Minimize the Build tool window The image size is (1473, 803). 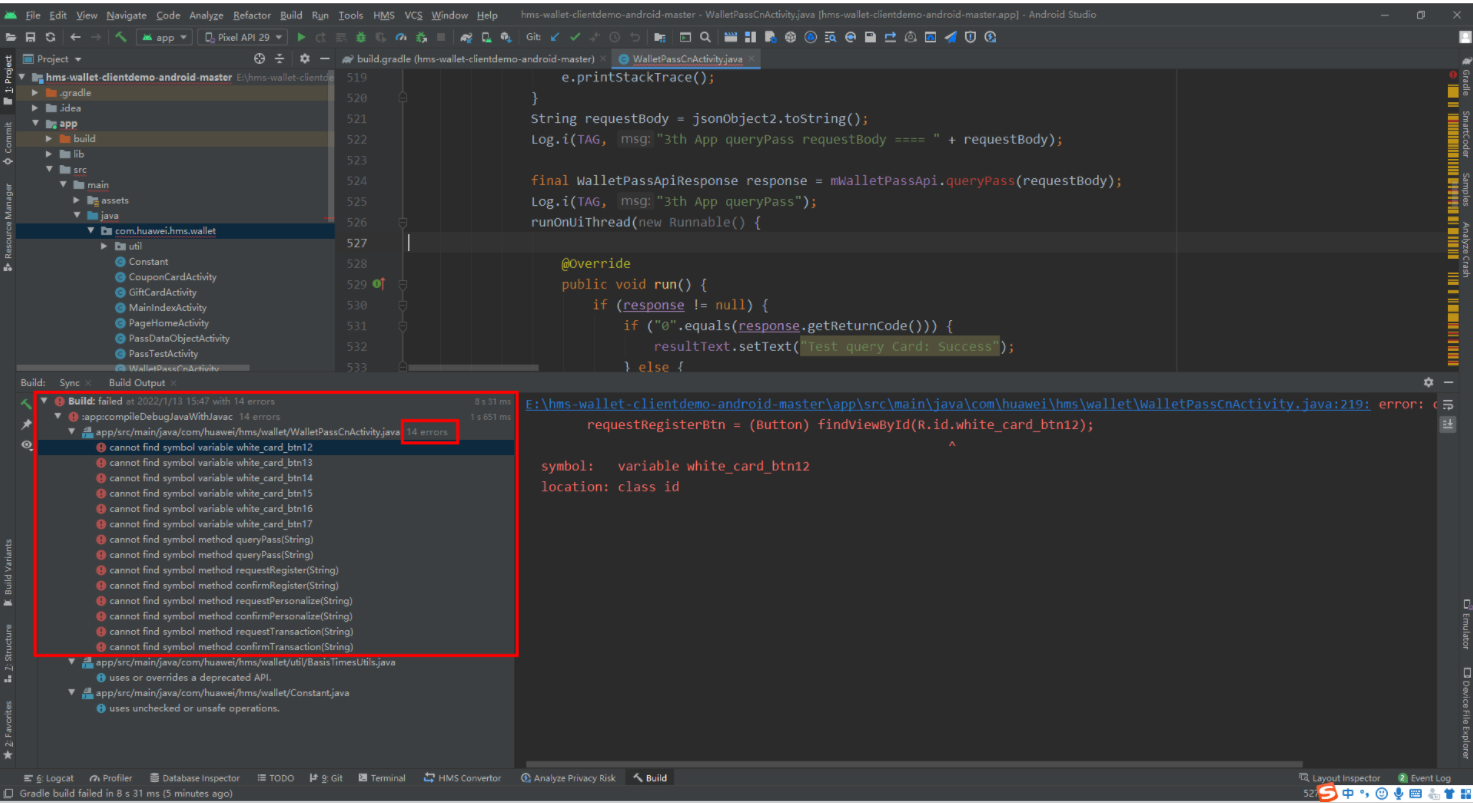[x=1448, y=382]
